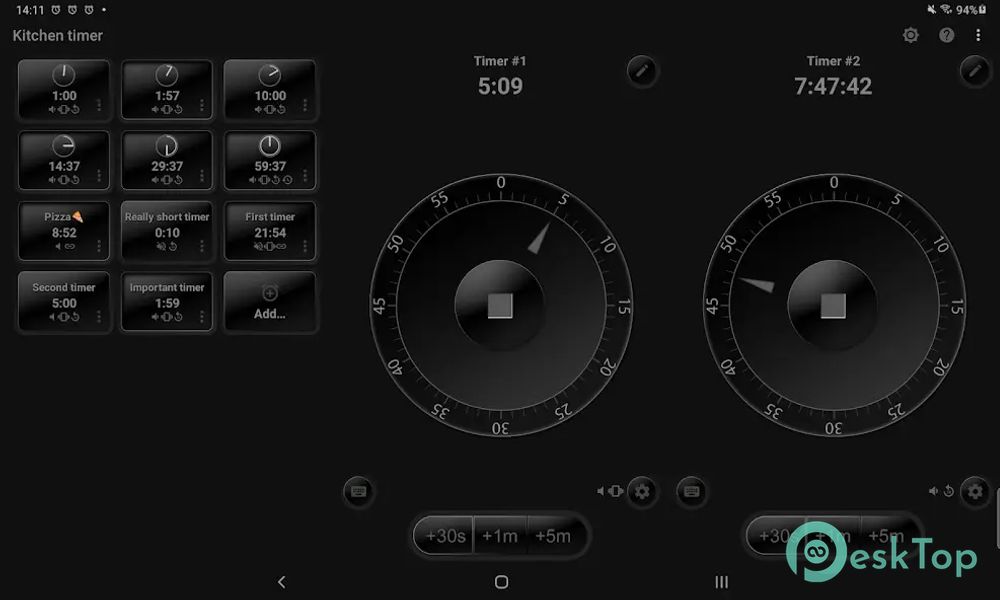This screenshot has width=1000, height=600.
Task: Click the sound and repeat indicators for Timer #2
Action: (x=941, y=491)
